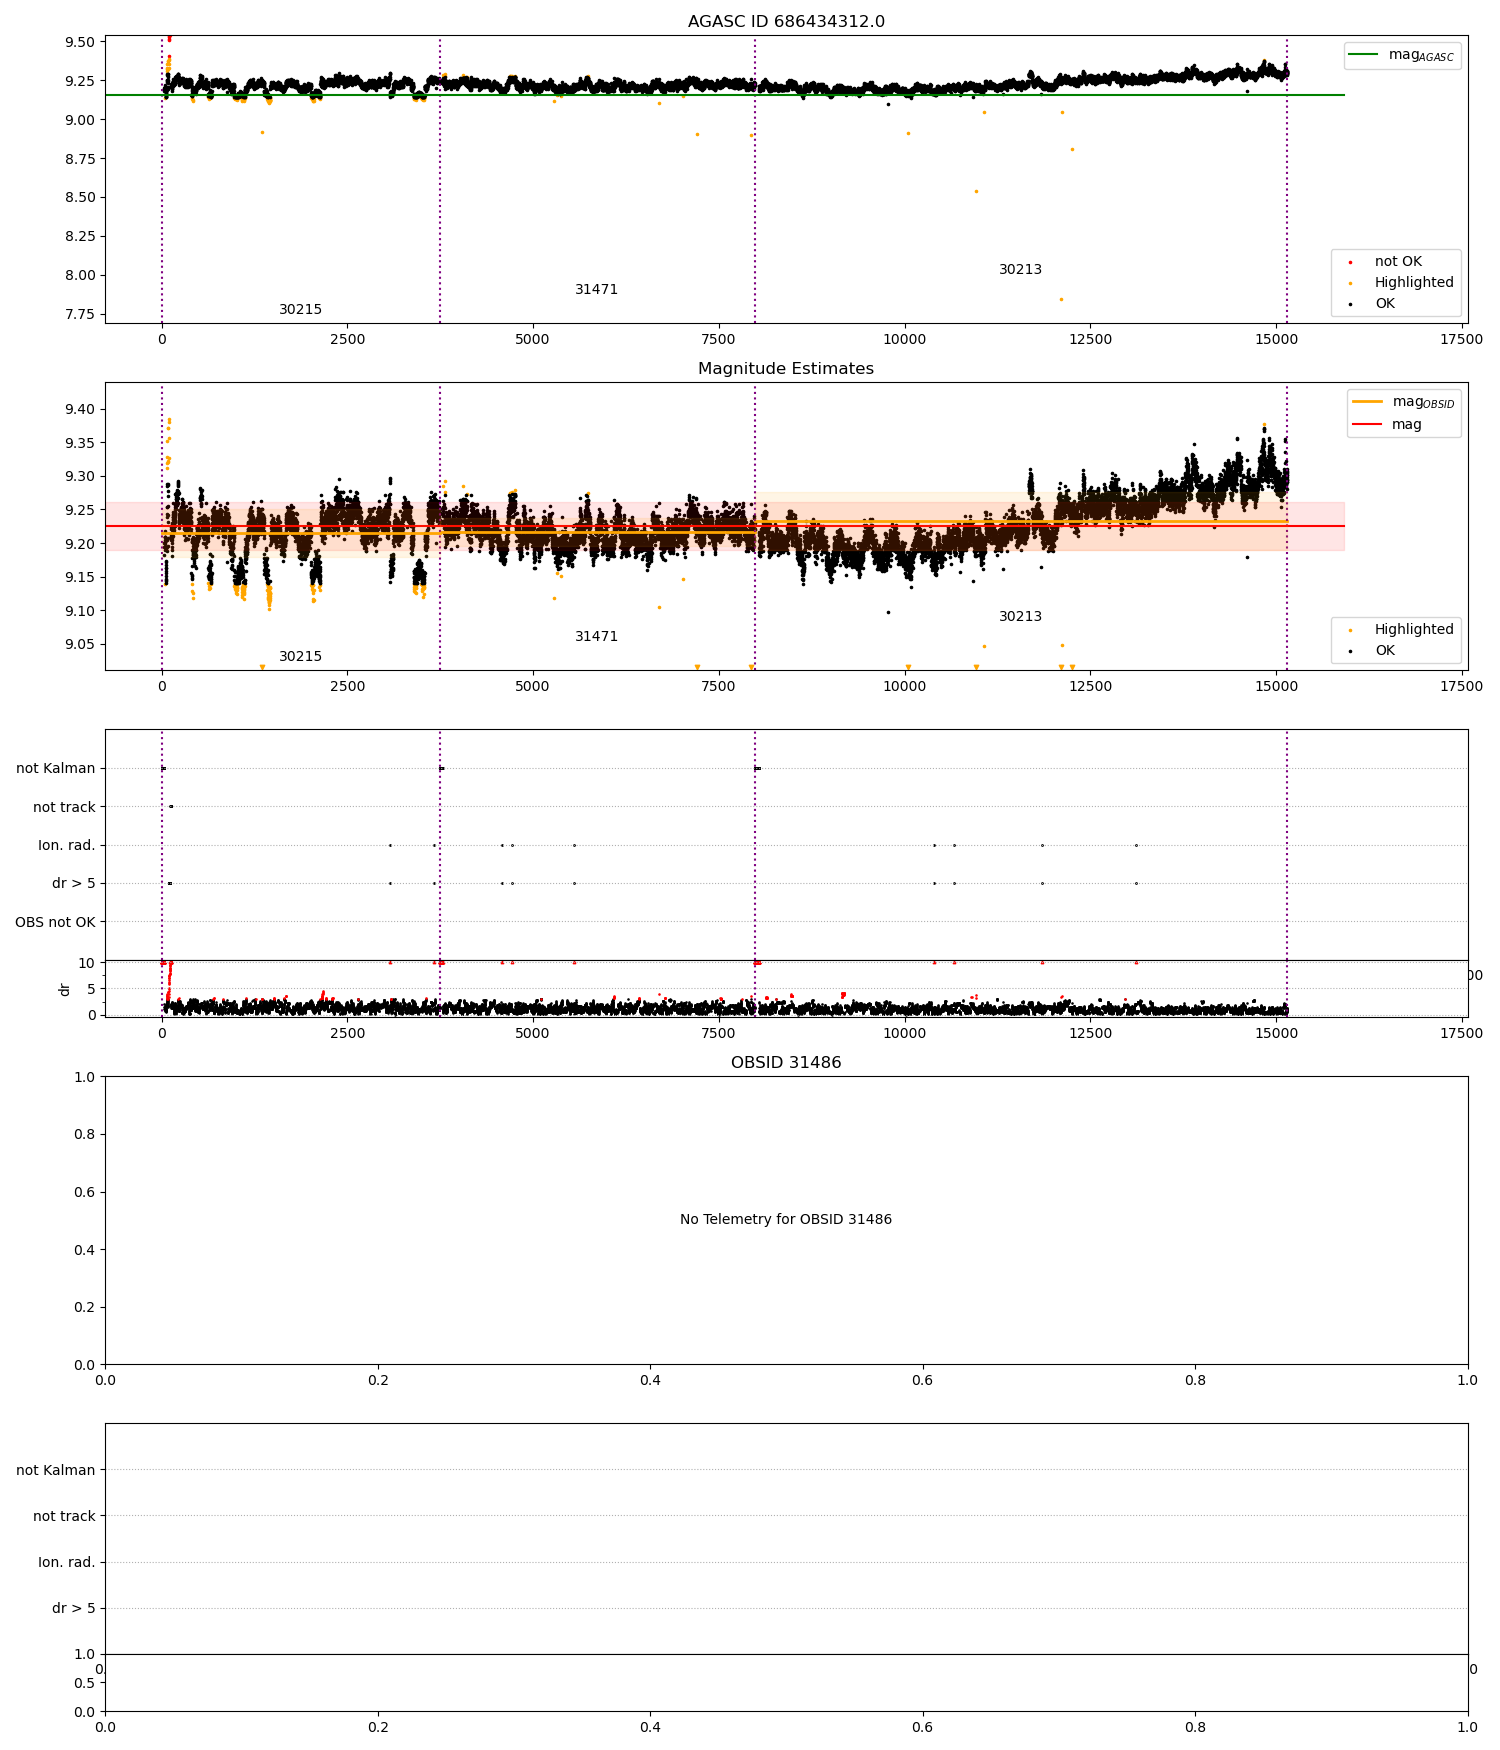The height and width of the screenshot is (1750, 1500).
Task: Click the '17500' x tick in top plot
Action: pyautogui.click(x=1461, y=339)
